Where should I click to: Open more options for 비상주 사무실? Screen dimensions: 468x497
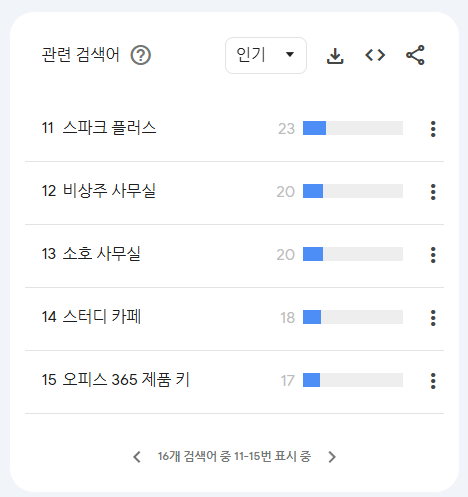pos(433,192)
